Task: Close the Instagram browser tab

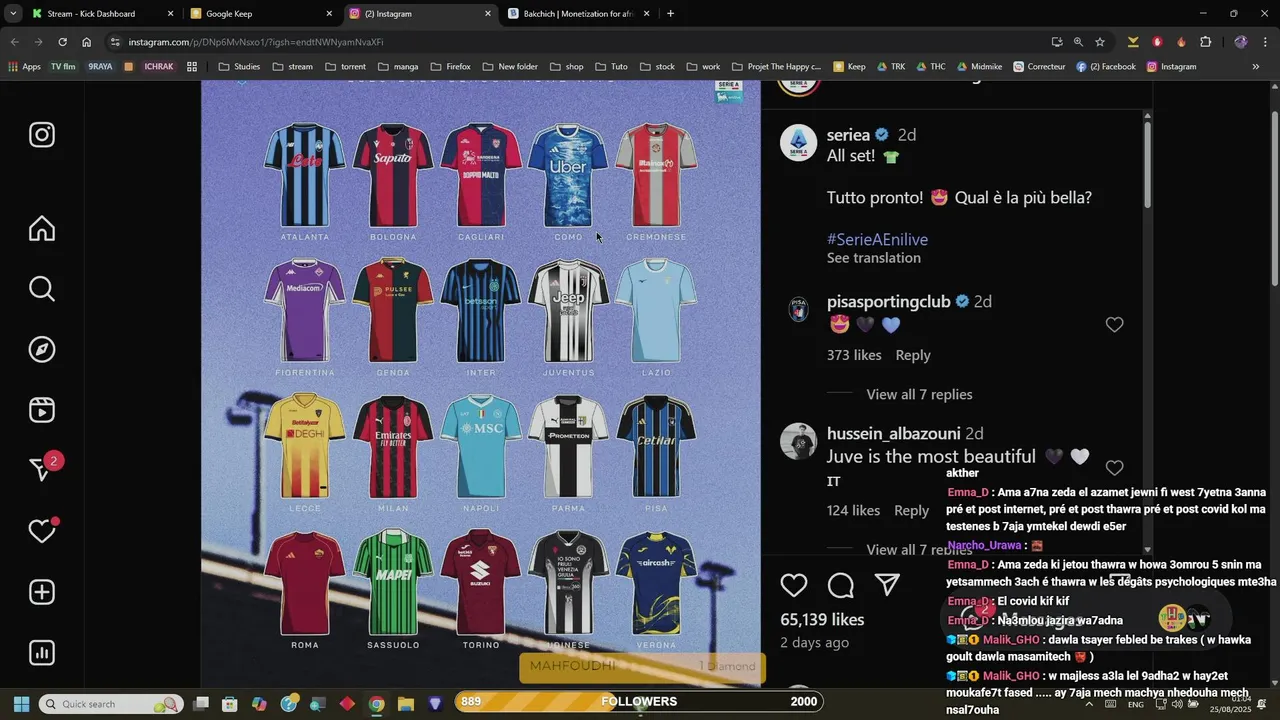Action: pos(487,14)
